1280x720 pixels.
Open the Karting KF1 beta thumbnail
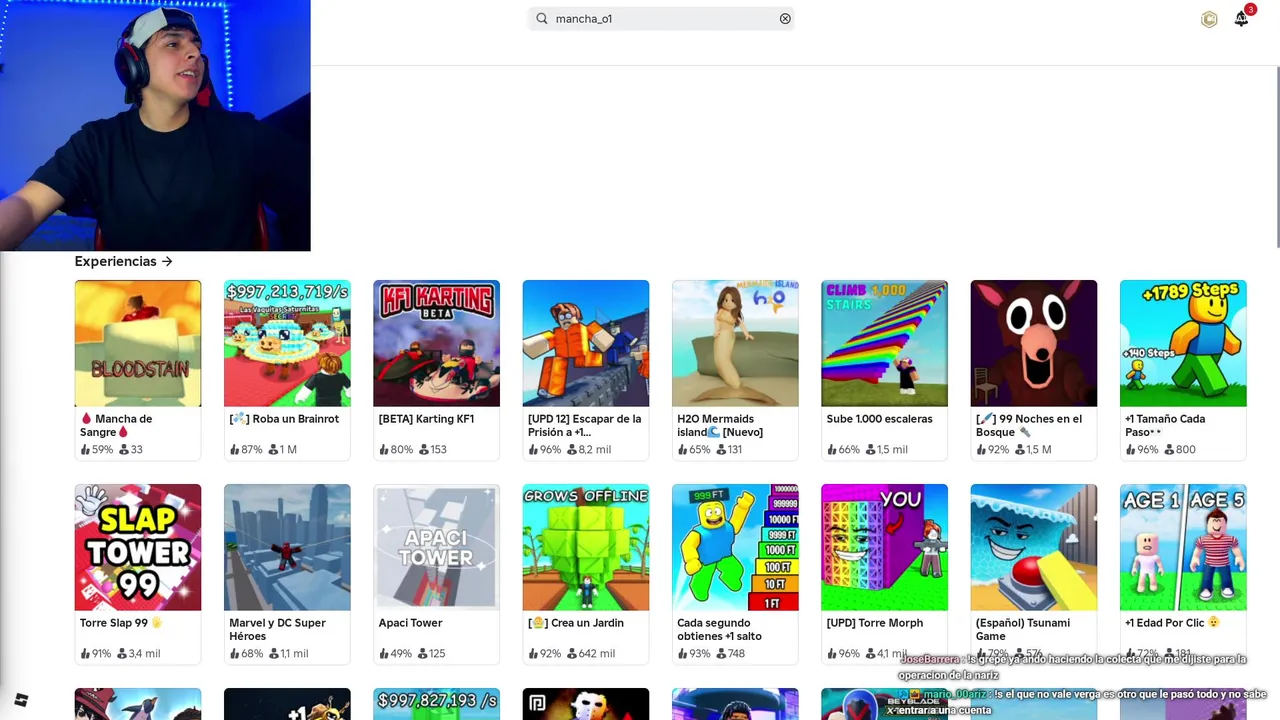[x=436, y=343]
